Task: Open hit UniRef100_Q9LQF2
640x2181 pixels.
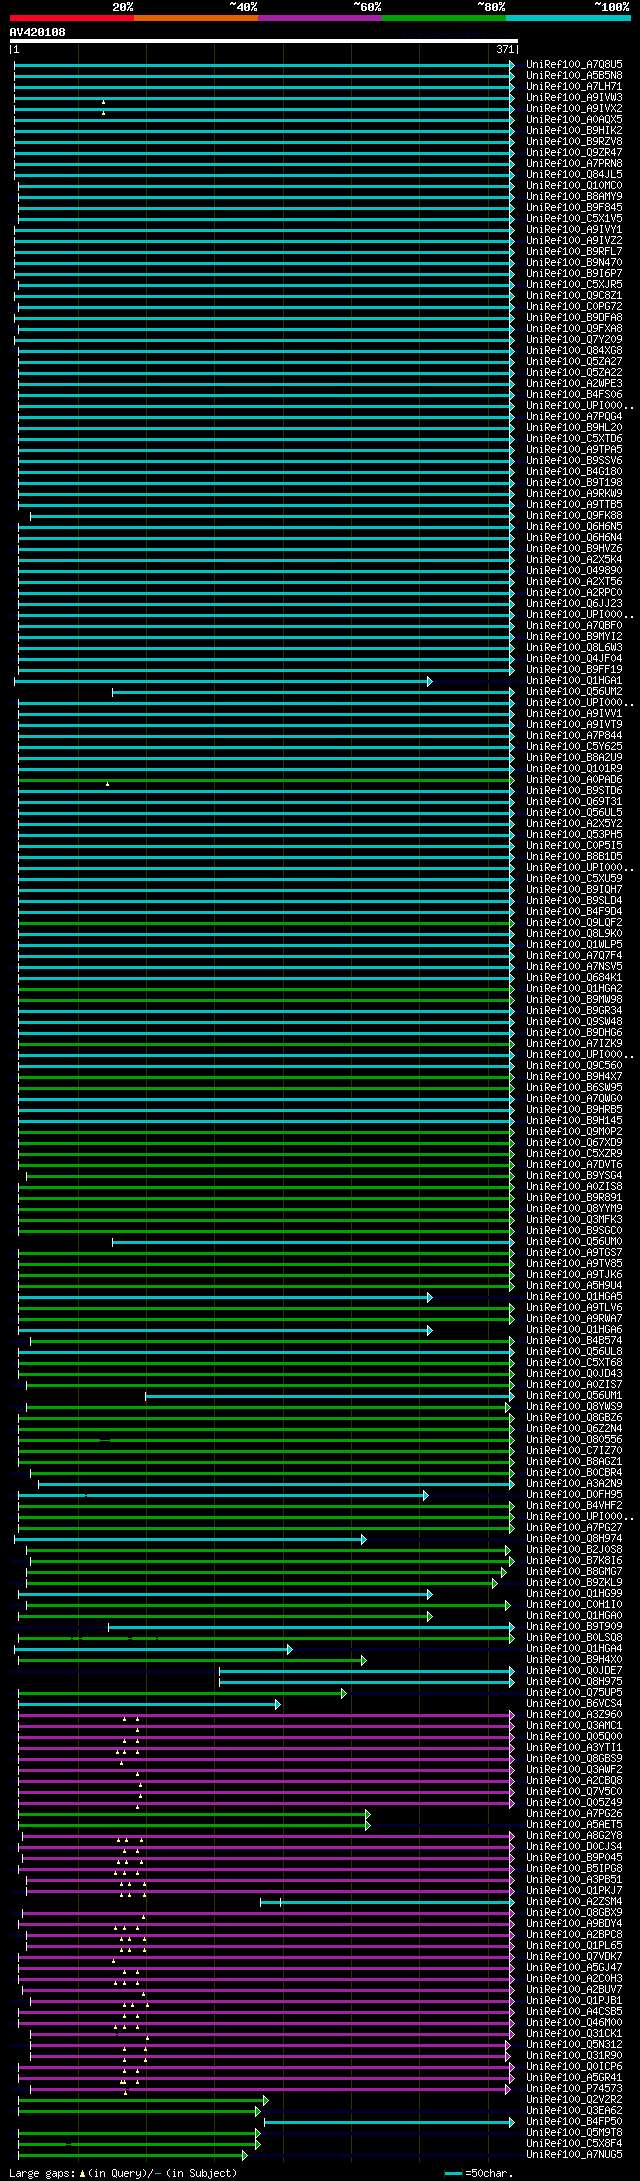Action: (574, 922)
